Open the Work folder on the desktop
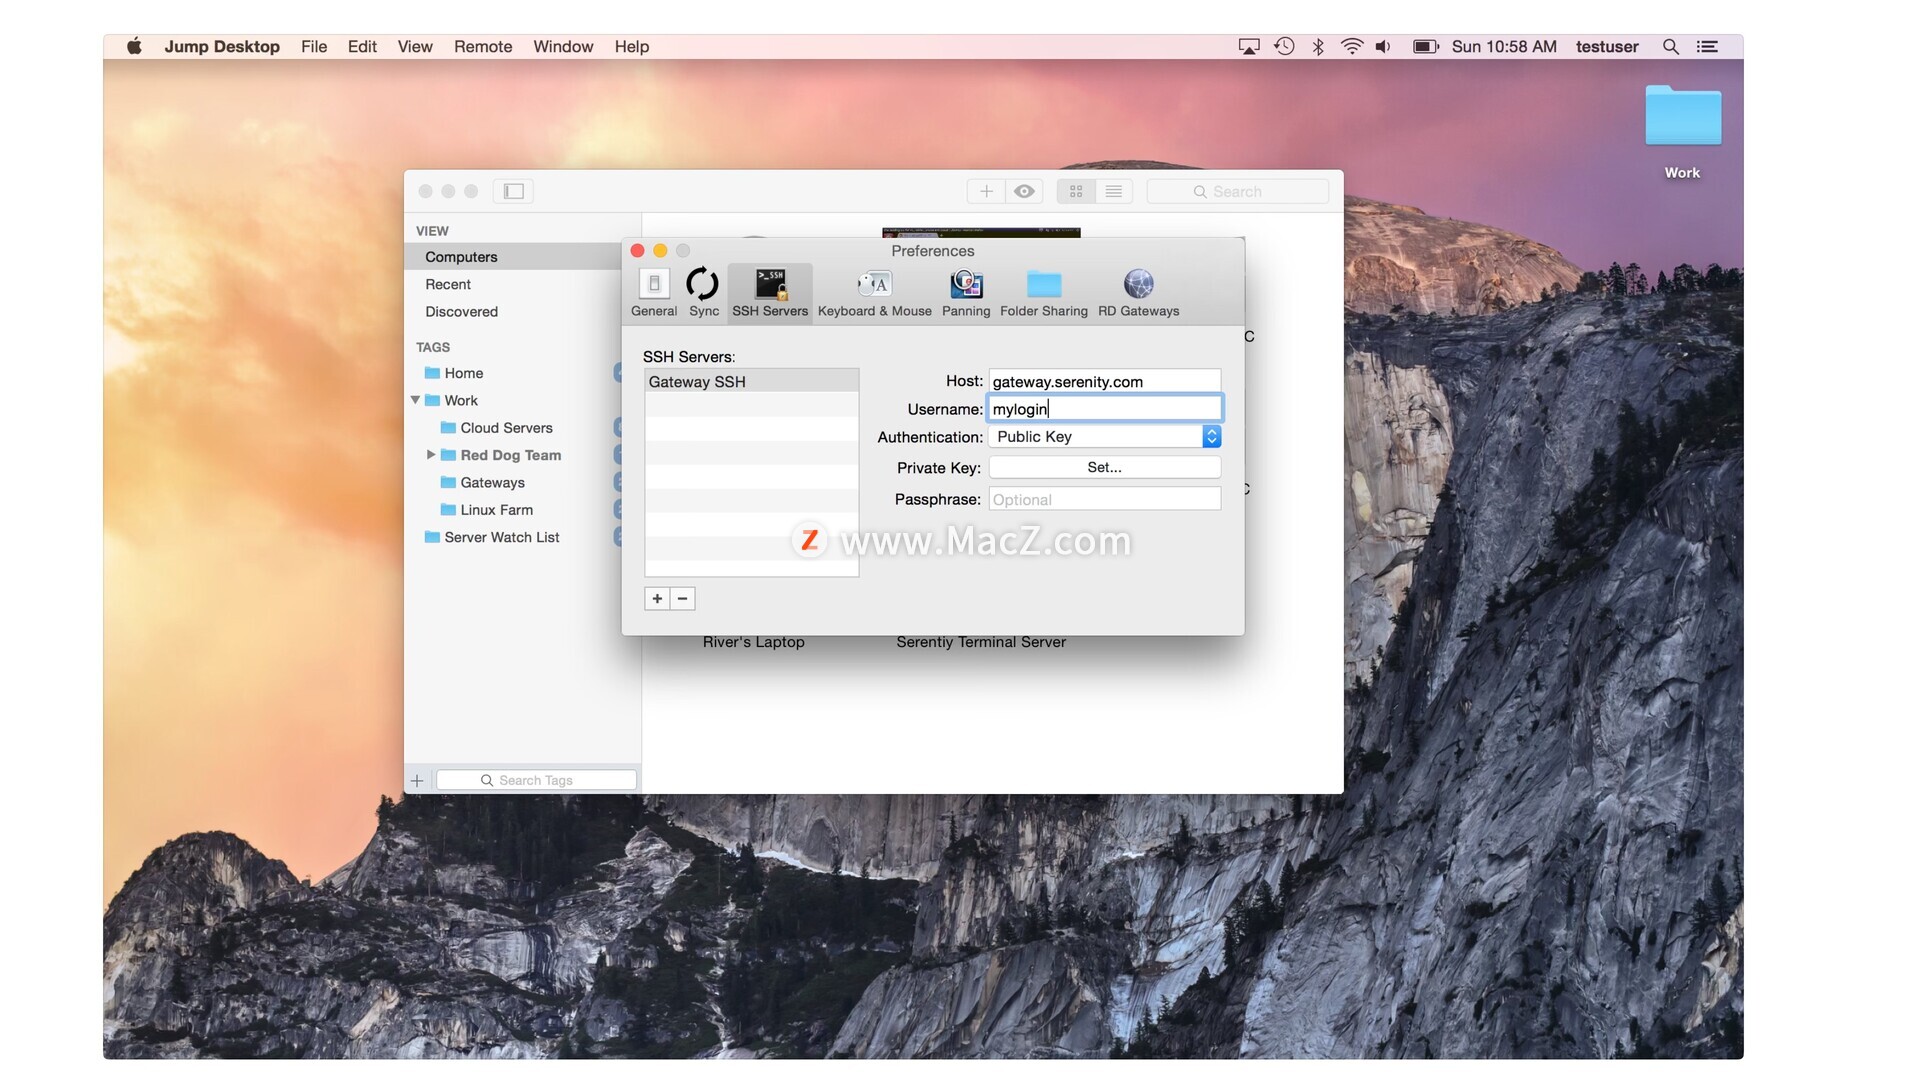 (x=1683, y=132)
